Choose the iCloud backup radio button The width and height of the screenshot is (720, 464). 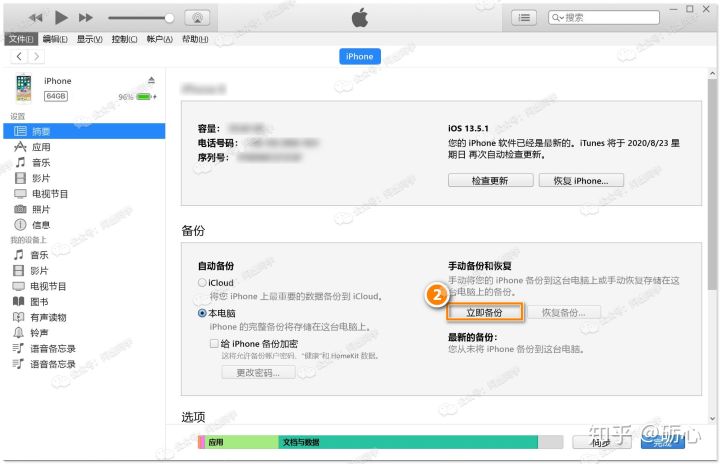202,283
